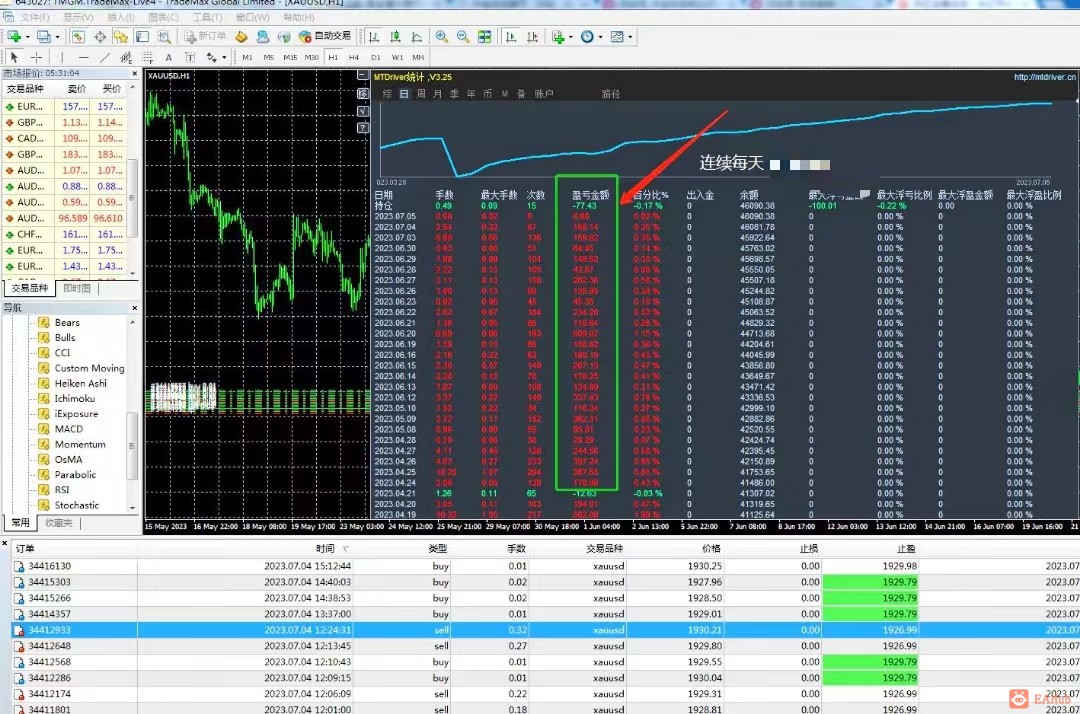Viewport: 1080px width, 714px height.
Task: Open the mtdriver.cn hyperlink
Action: coord(1044,77)
